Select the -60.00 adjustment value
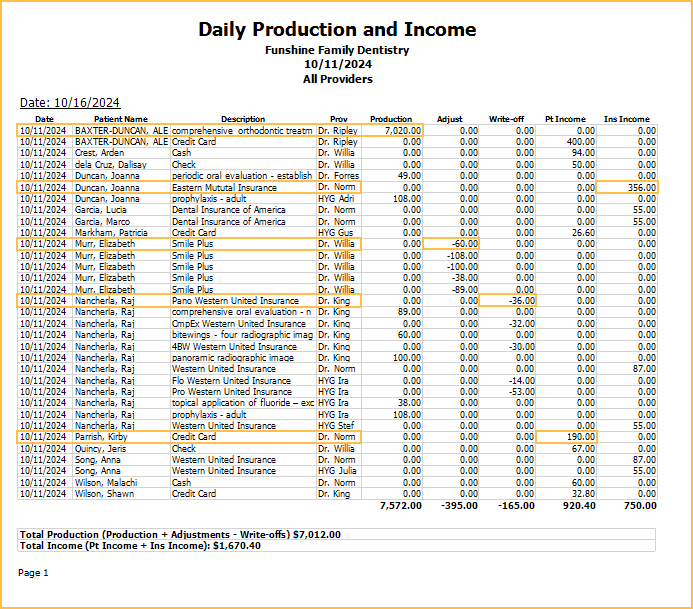This screenshot has width=693, height=609. tap(451, 243)
